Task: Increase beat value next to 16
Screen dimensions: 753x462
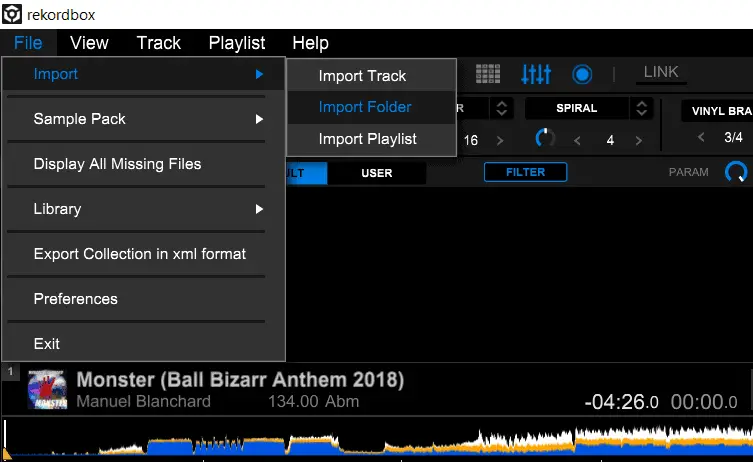Action: coord(500,140)
